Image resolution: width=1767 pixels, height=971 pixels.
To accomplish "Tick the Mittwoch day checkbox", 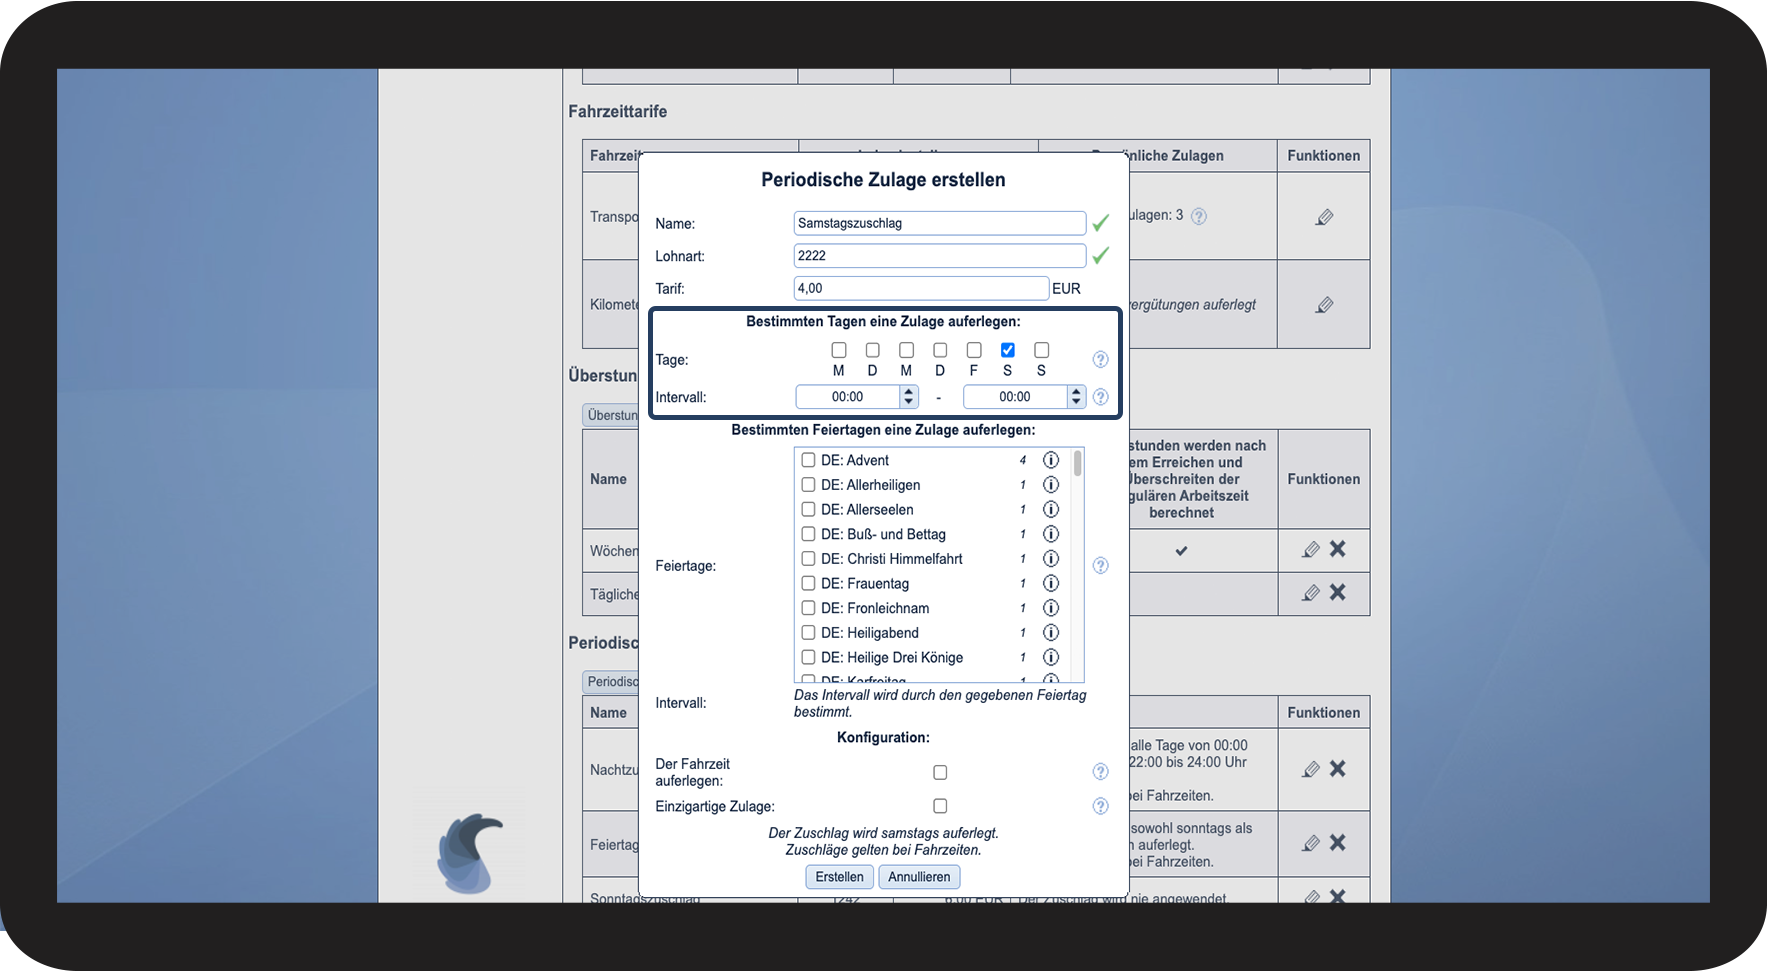I will click(x=906, y=350).
